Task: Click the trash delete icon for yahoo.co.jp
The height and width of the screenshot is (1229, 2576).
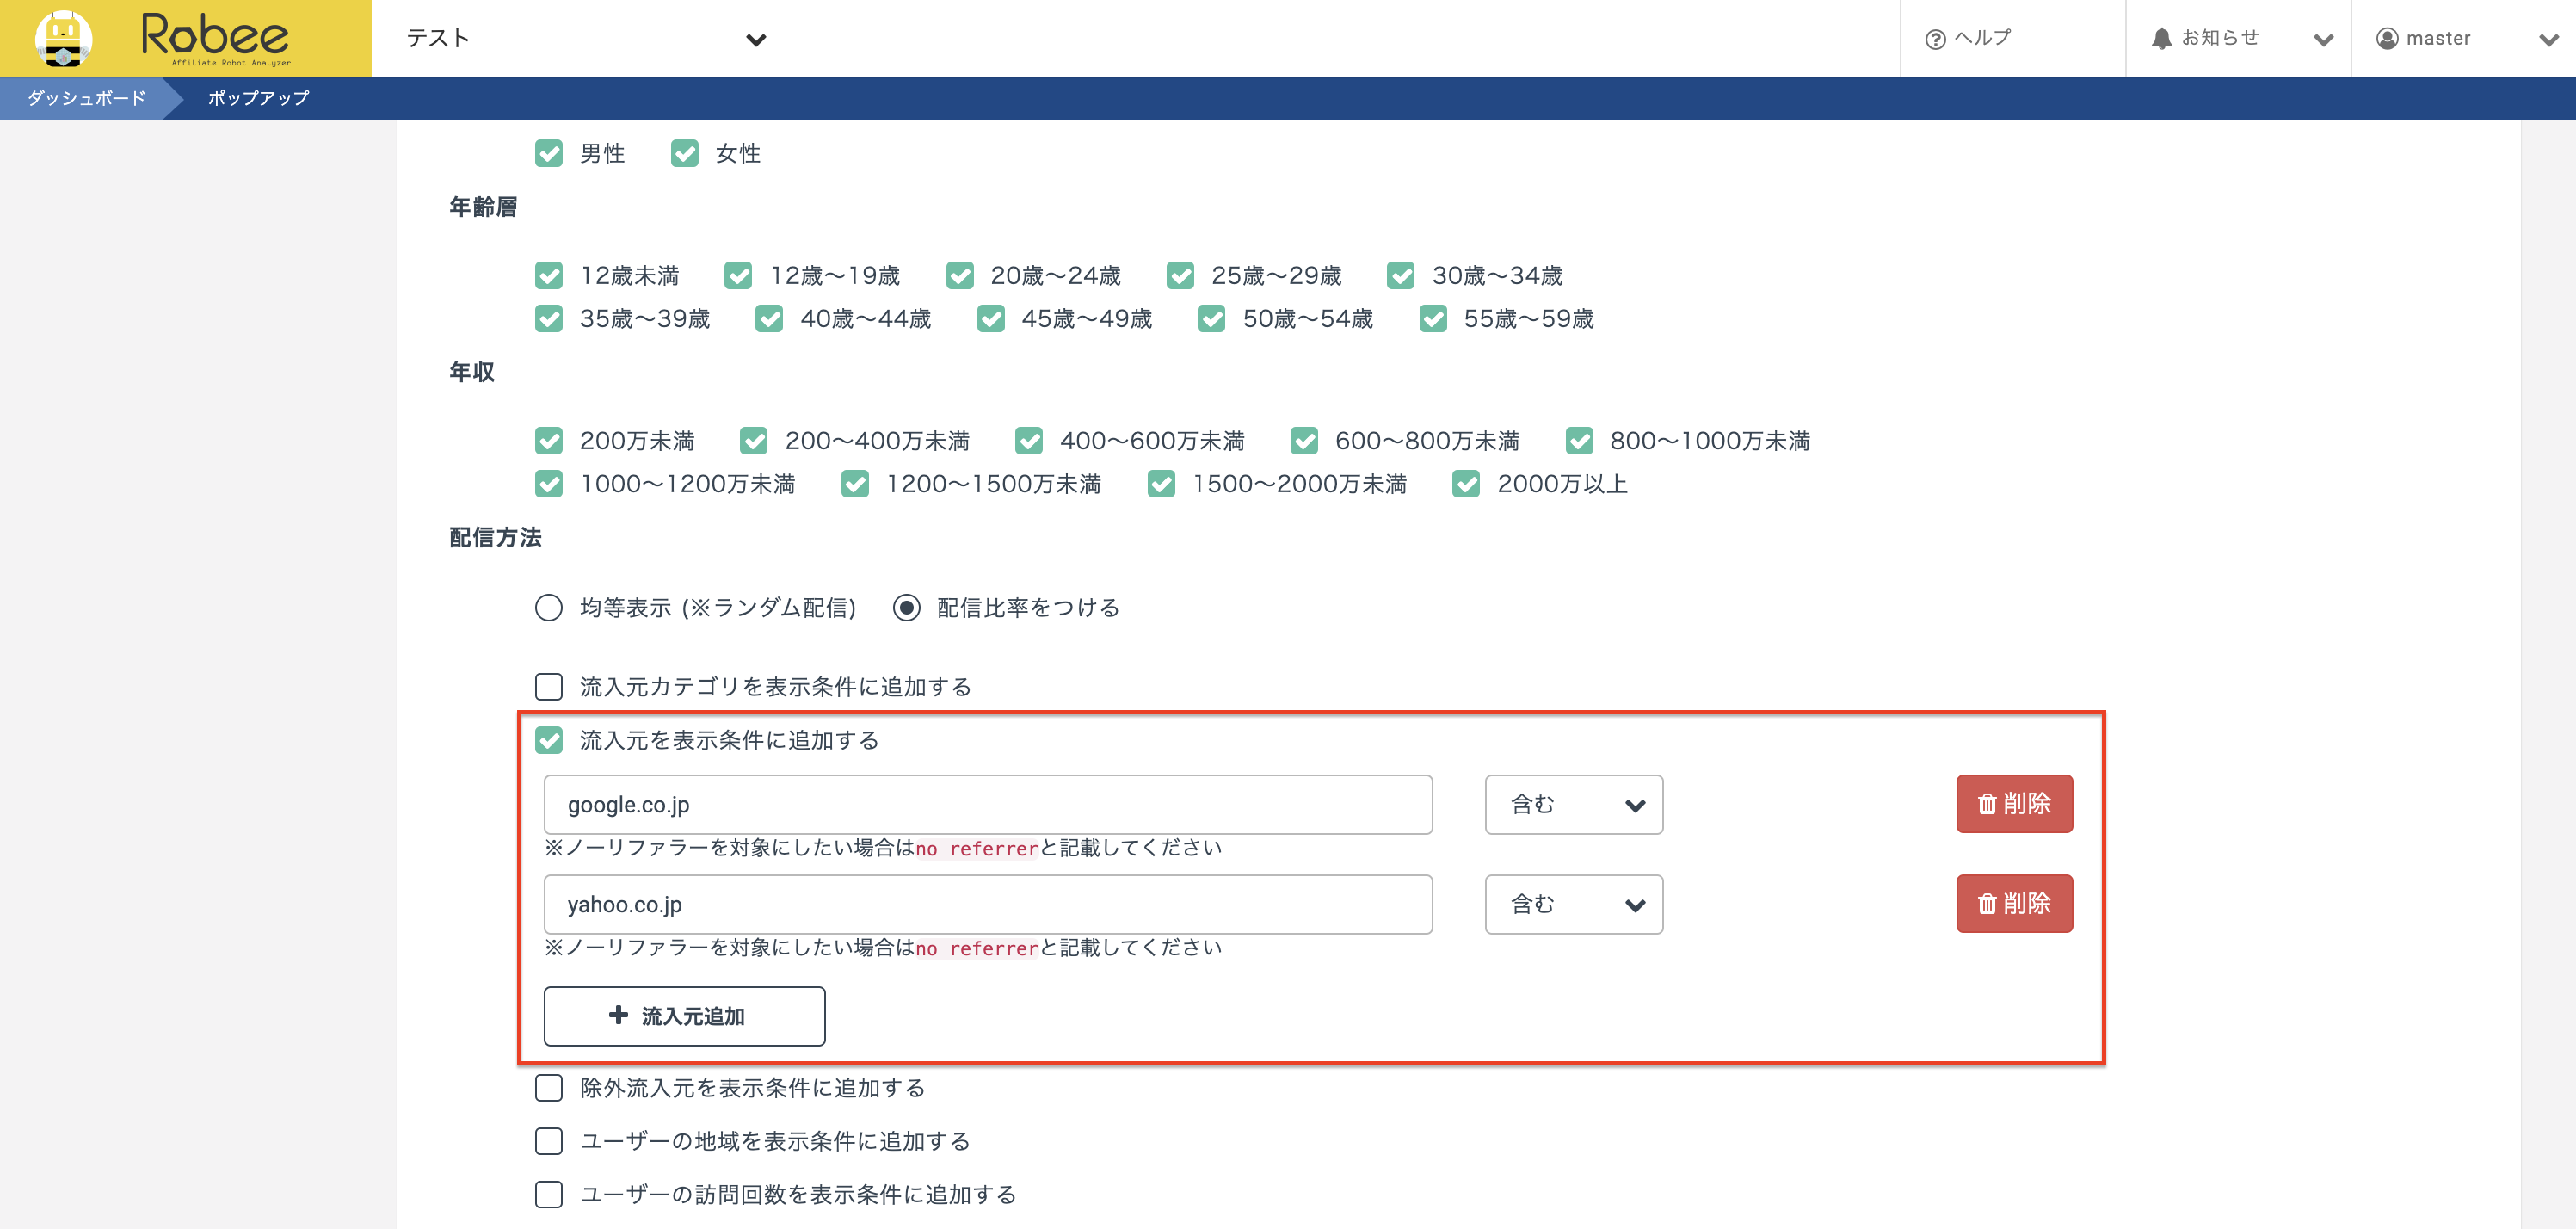Action: pyautogui.click(x=1987, y=904)
